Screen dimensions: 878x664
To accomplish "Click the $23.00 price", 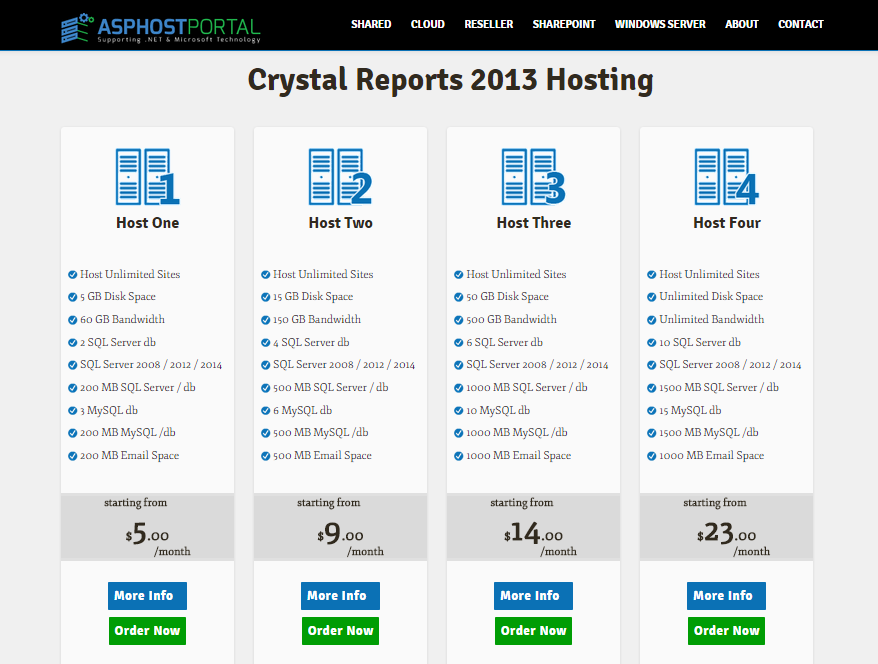I will coord(726,534).
